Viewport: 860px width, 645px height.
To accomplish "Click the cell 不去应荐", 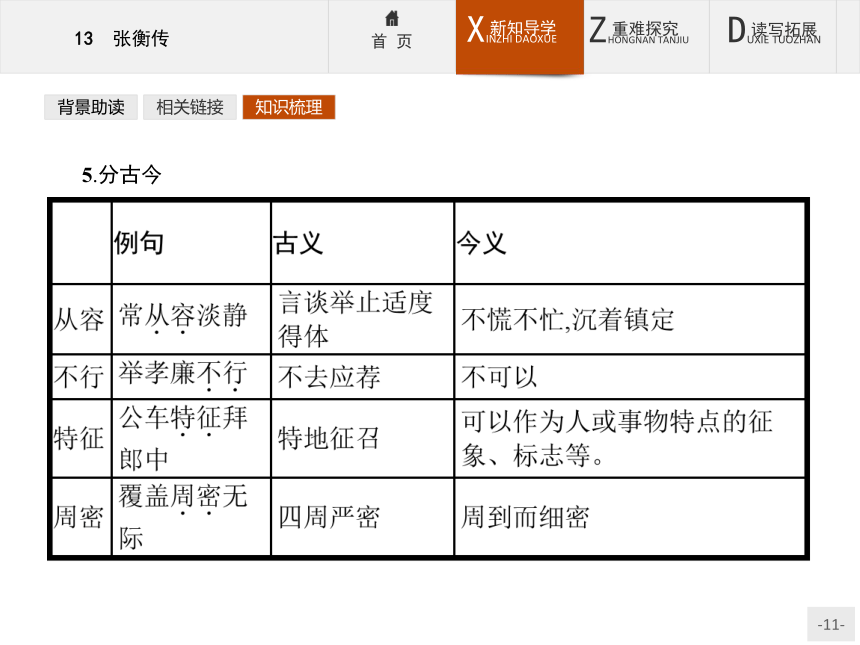I will [x=329, y=377].
